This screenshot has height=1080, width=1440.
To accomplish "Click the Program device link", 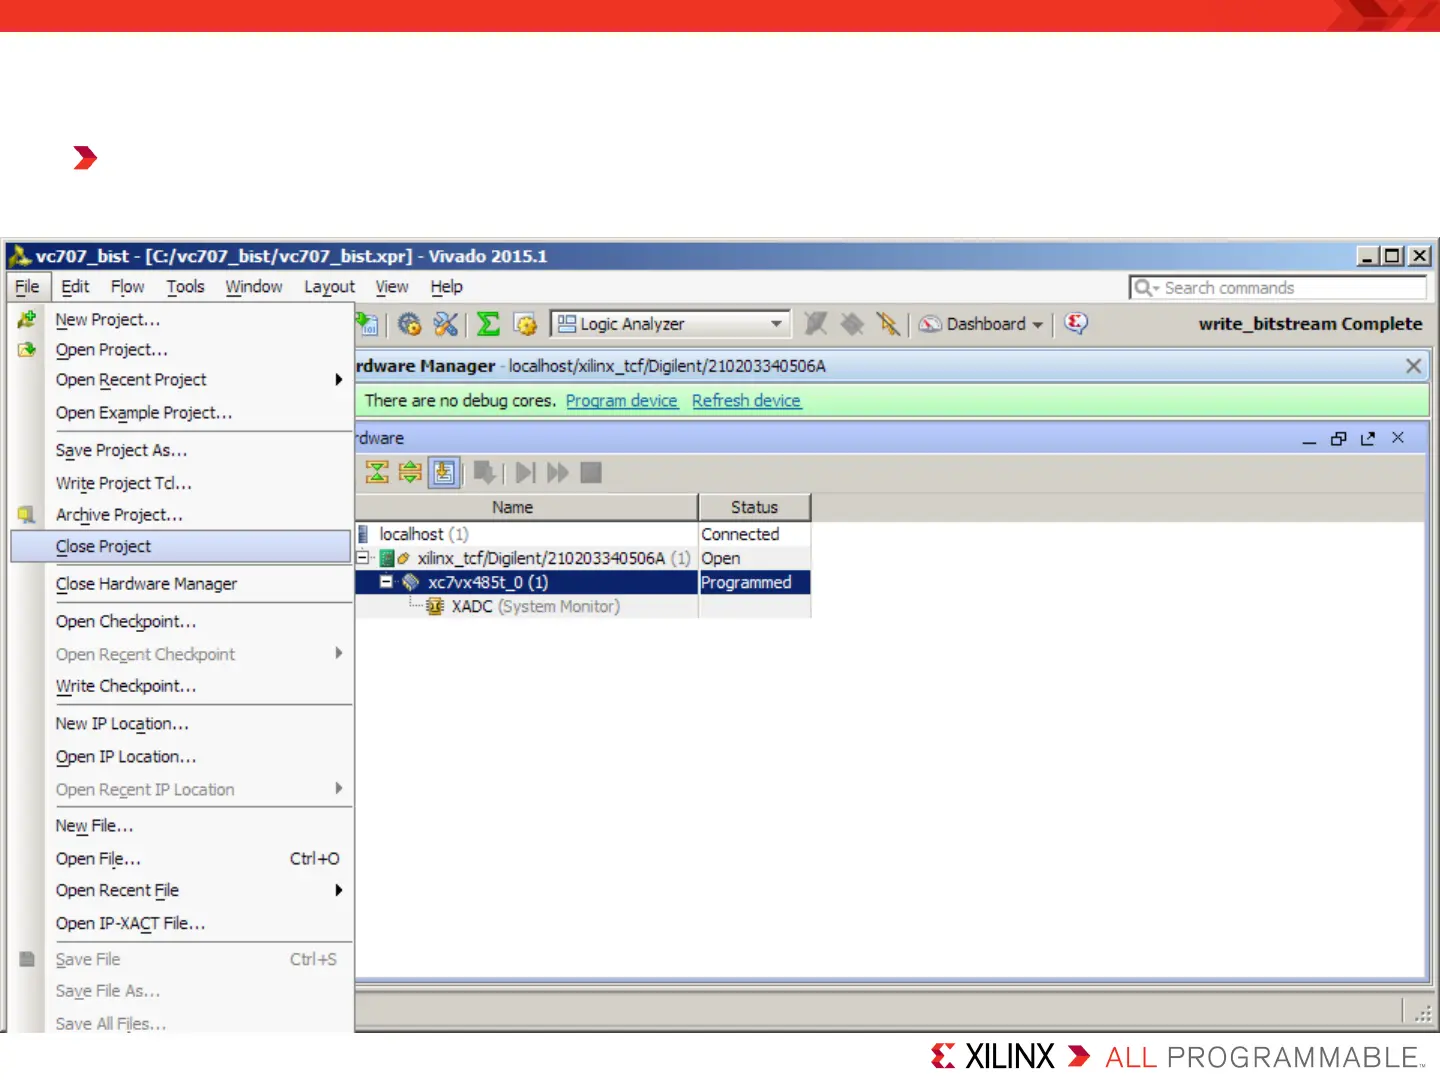I will [622, 401].
